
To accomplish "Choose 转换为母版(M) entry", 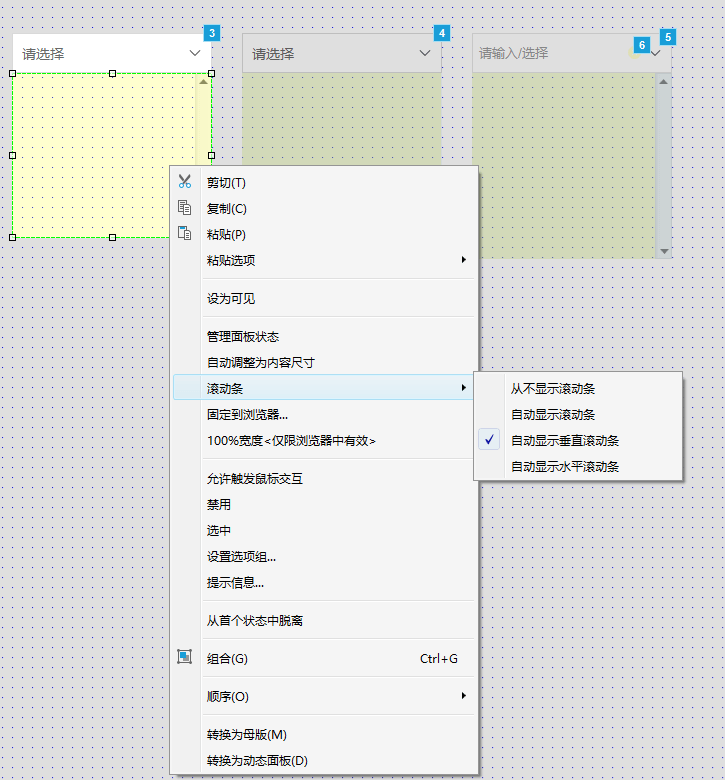I will (324, 734).
